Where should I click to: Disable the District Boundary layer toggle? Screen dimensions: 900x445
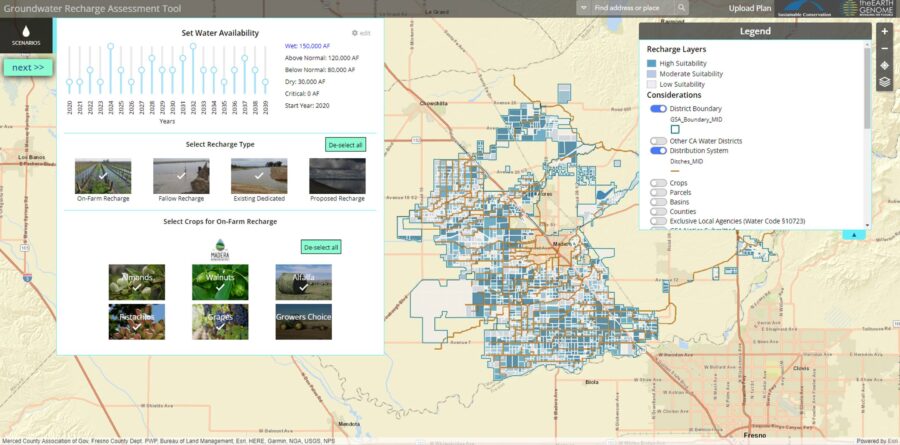pyautogui.click(x=658, y=108)
